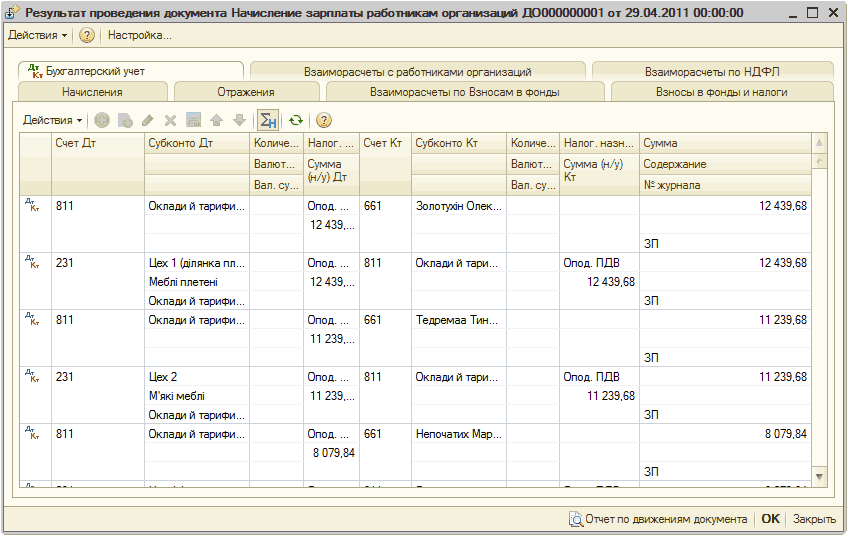Click the scrollbar down arrow
Viewport: 847px width, 535px height.
coord(819,477)
